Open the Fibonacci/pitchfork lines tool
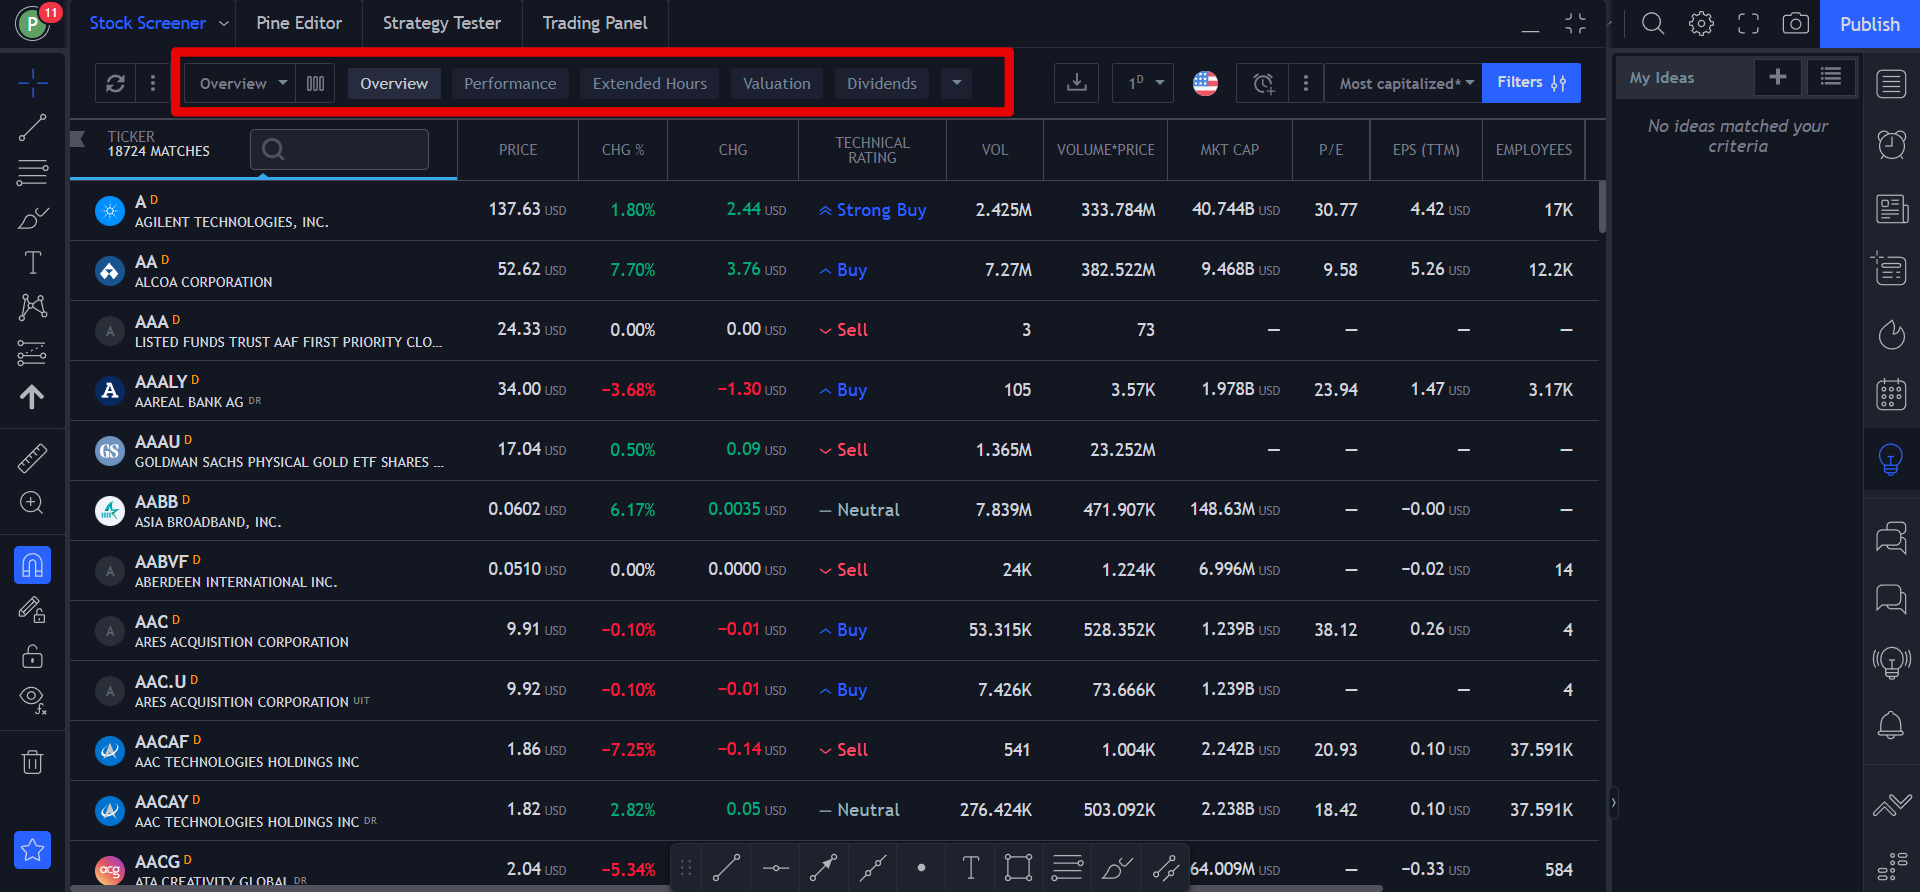 tap(32, 173)
